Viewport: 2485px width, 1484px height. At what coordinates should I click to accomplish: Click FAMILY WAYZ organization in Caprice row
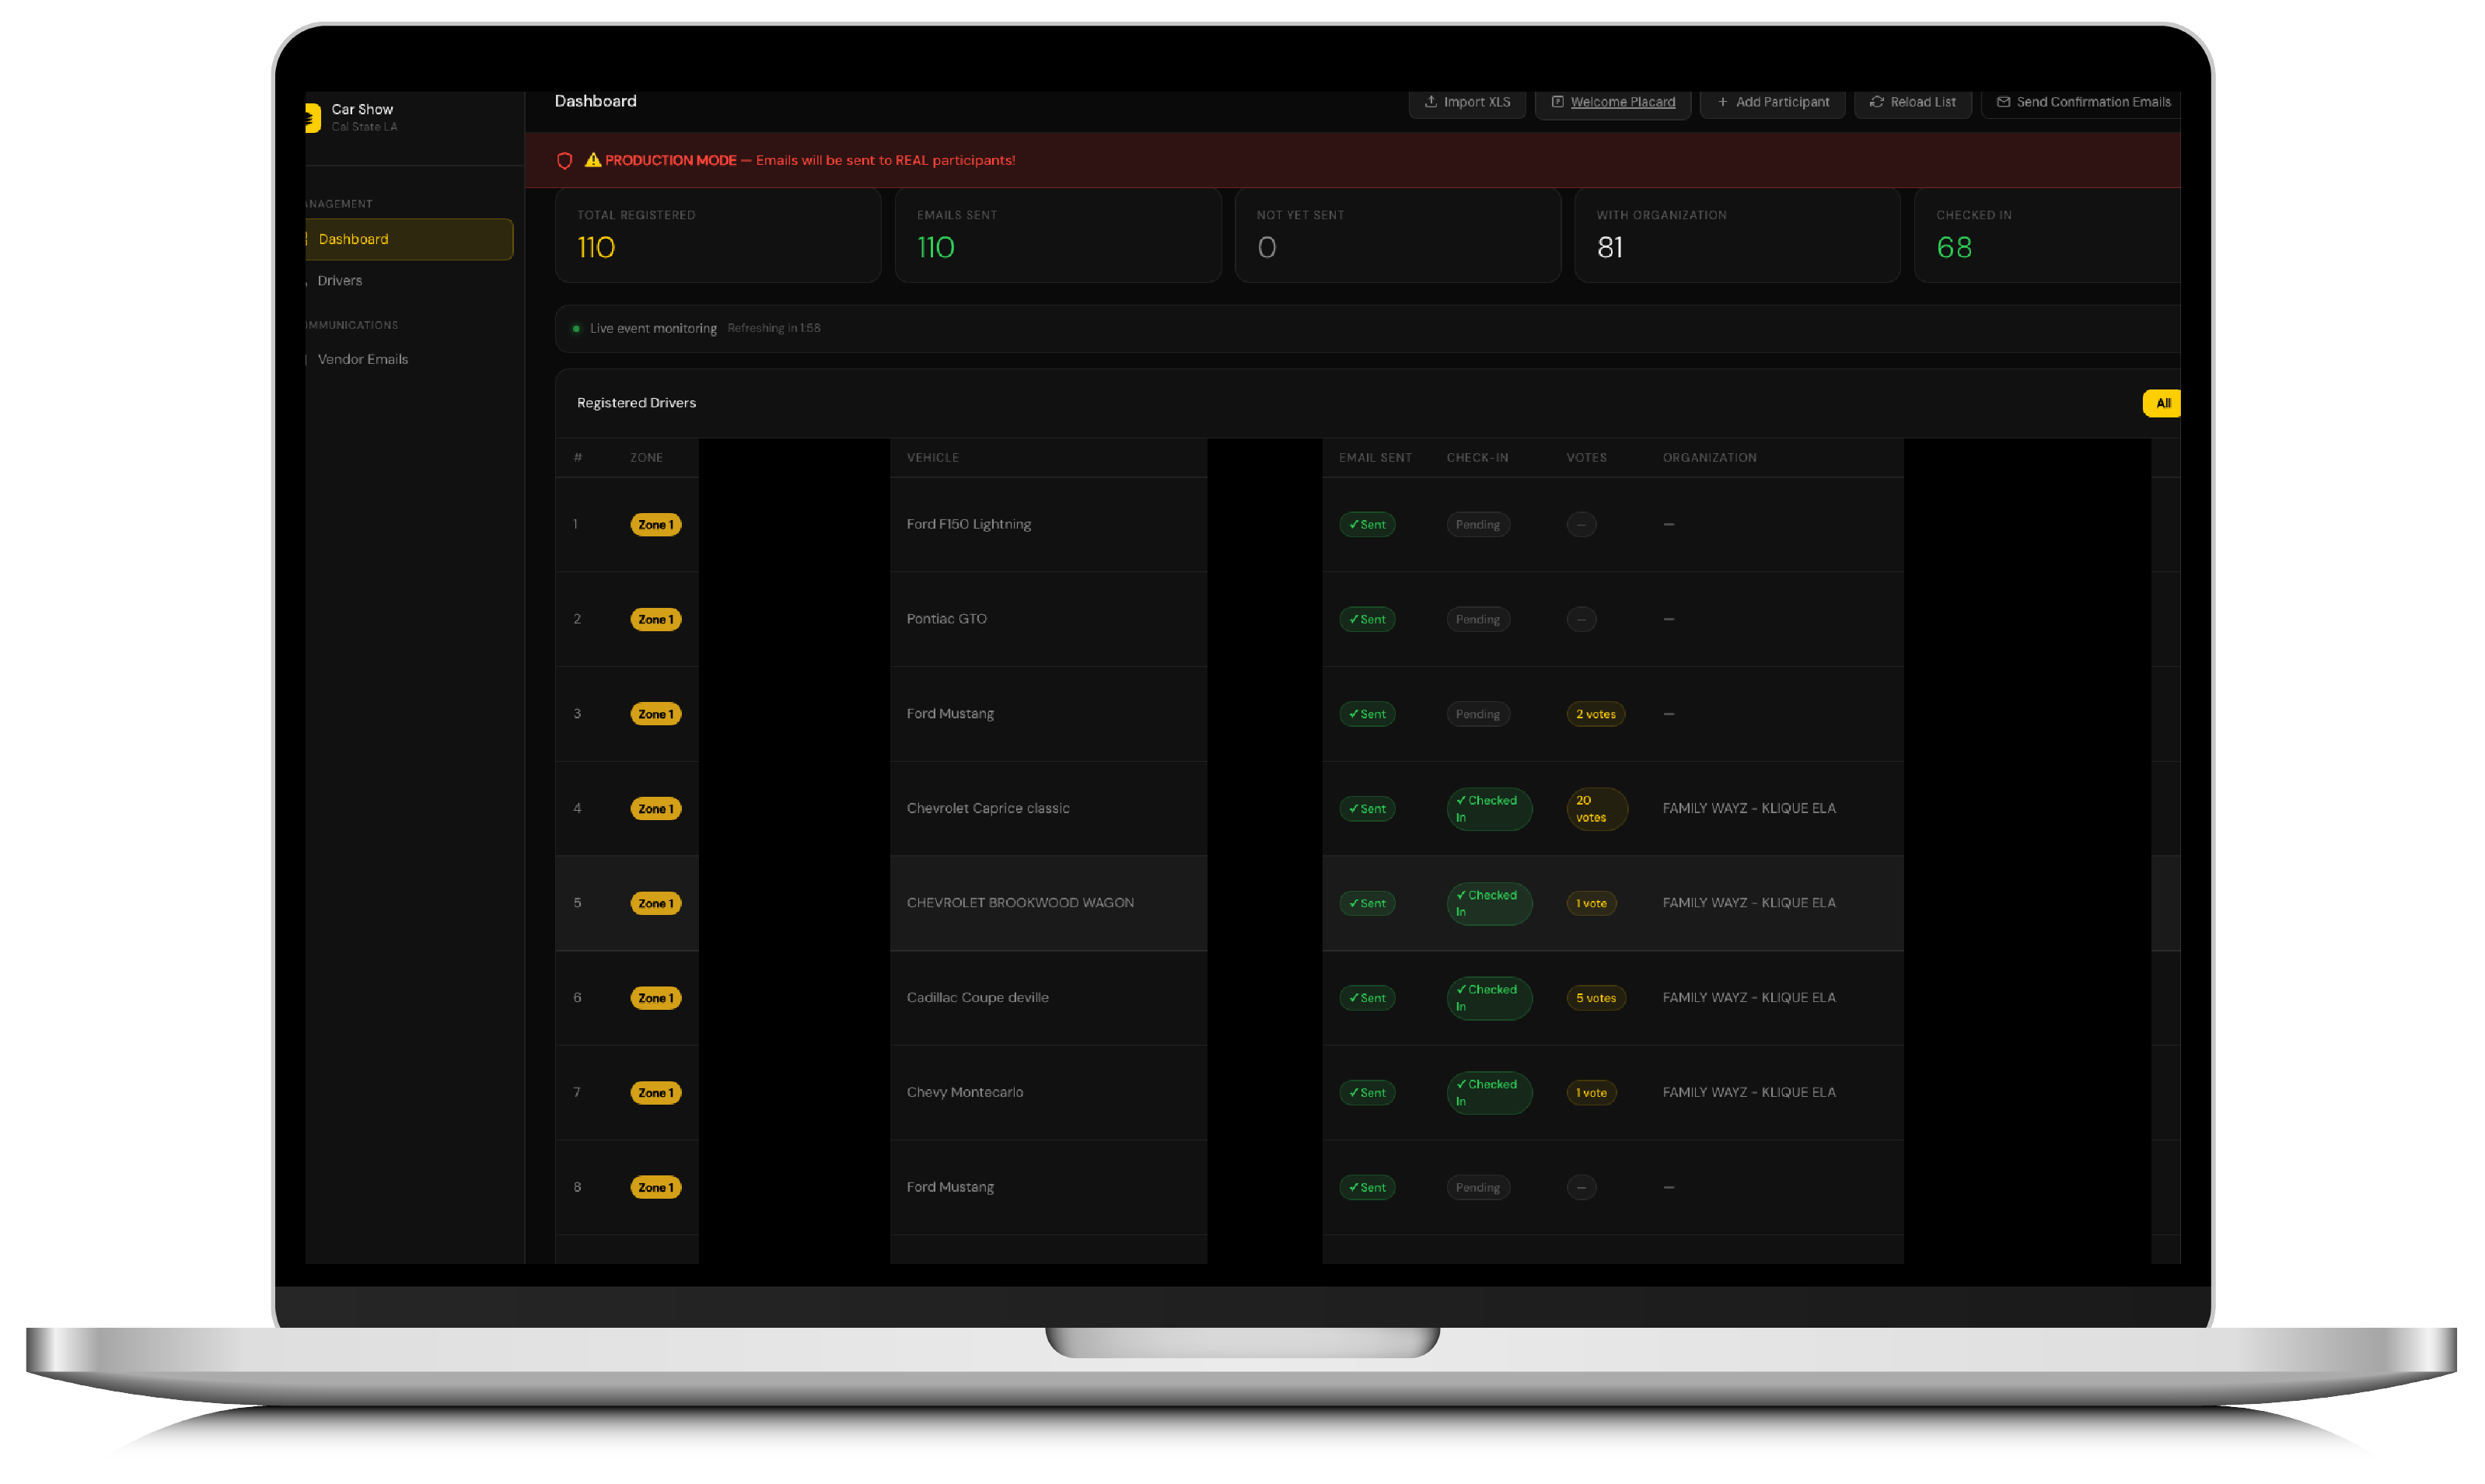(x=1749, y=808)
